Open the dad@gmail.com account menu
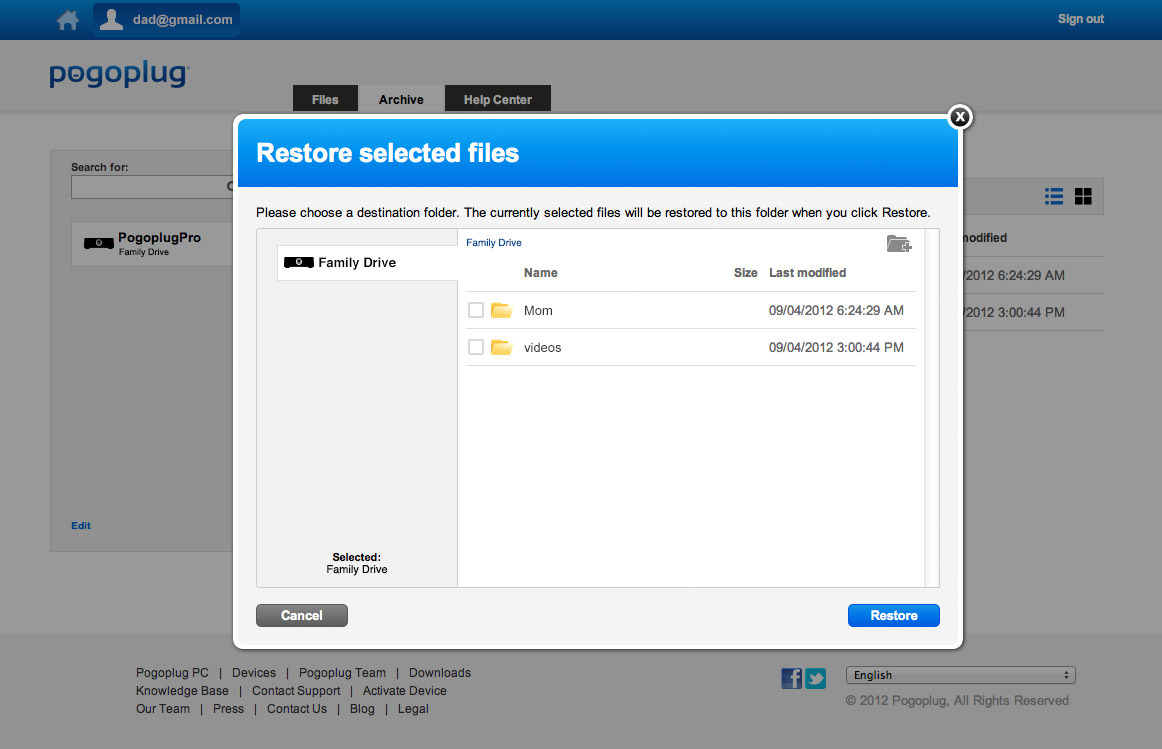The image size is (1162, 749). pos(166,19)
